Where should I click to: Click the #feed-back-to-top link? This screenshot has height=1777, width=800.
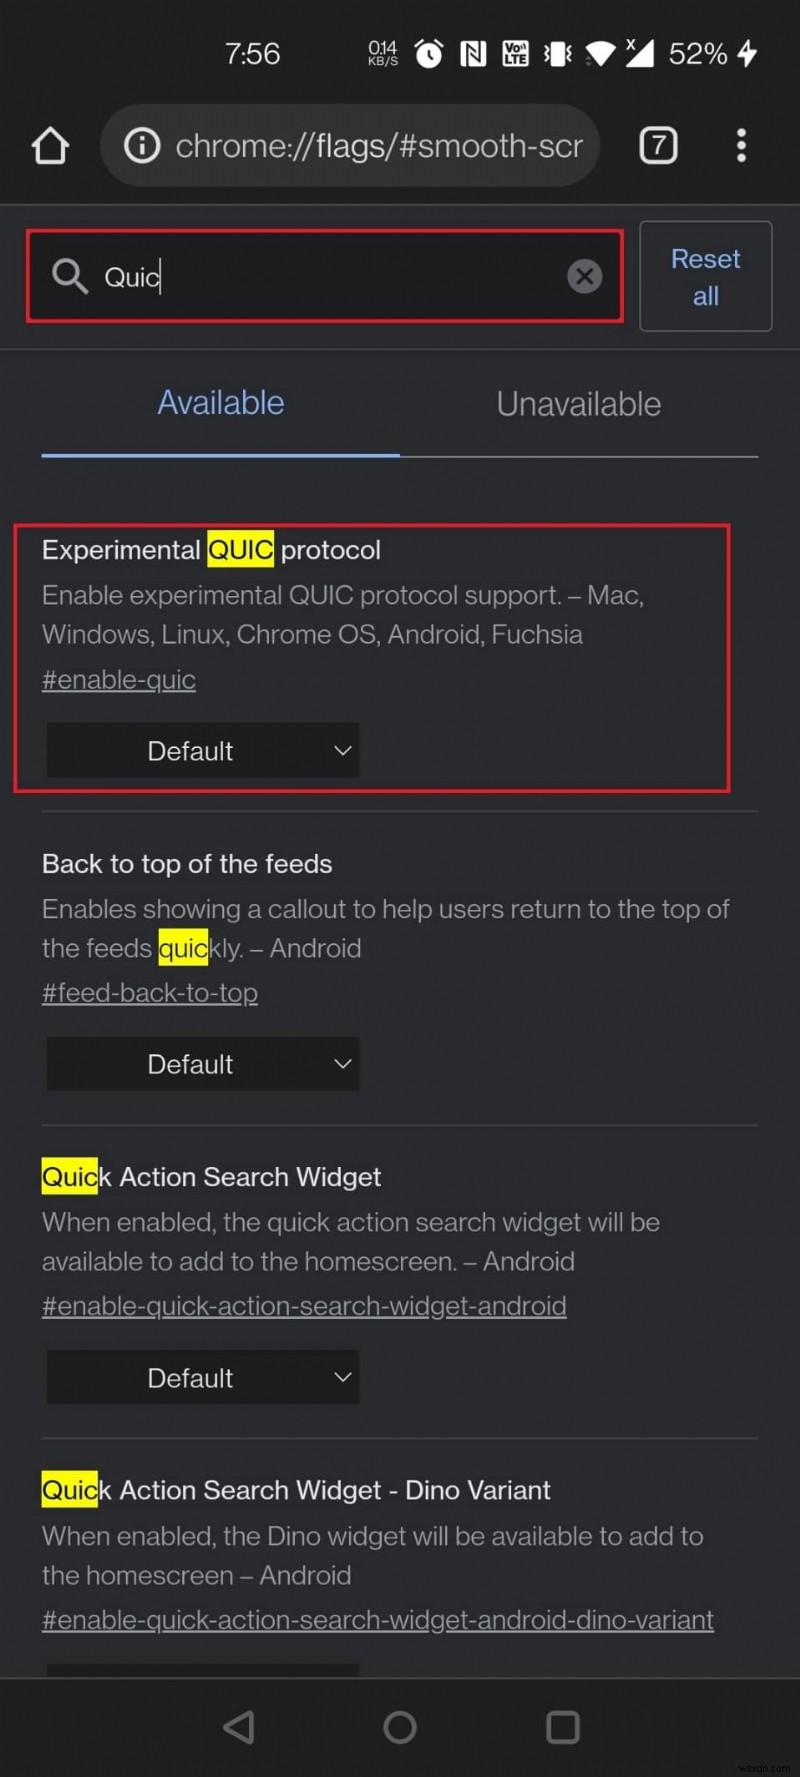[x=149, y=992]
